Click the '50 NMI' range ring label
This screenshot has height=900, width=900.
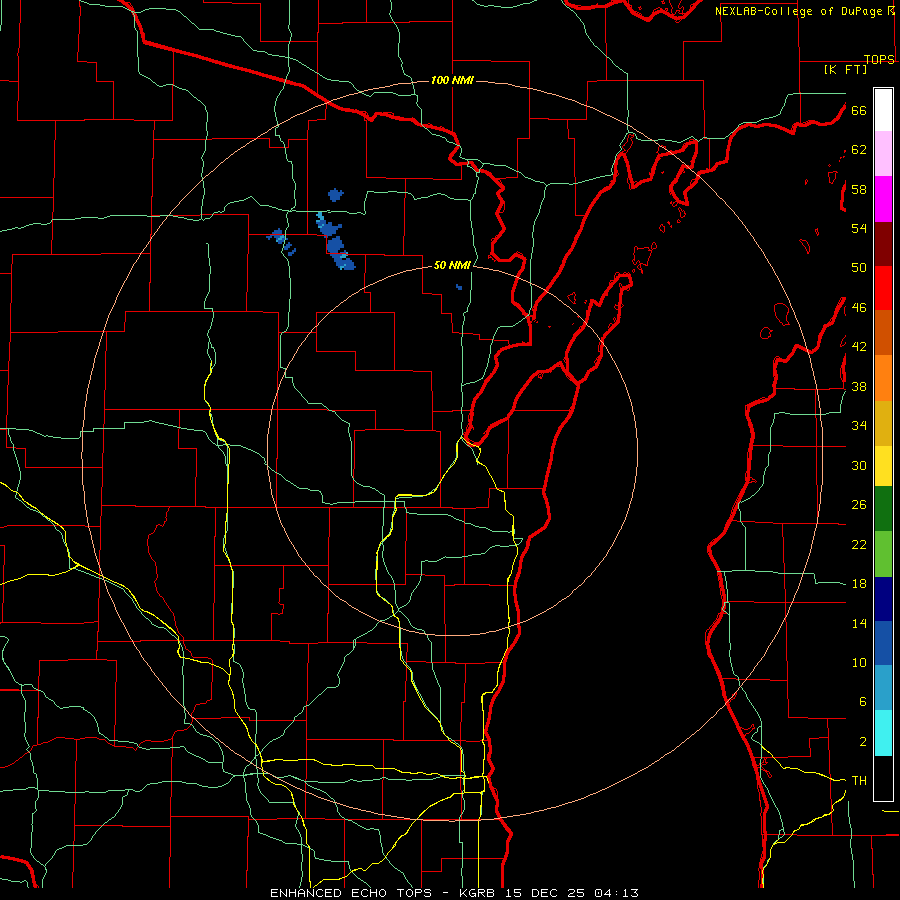click(452, 265)
